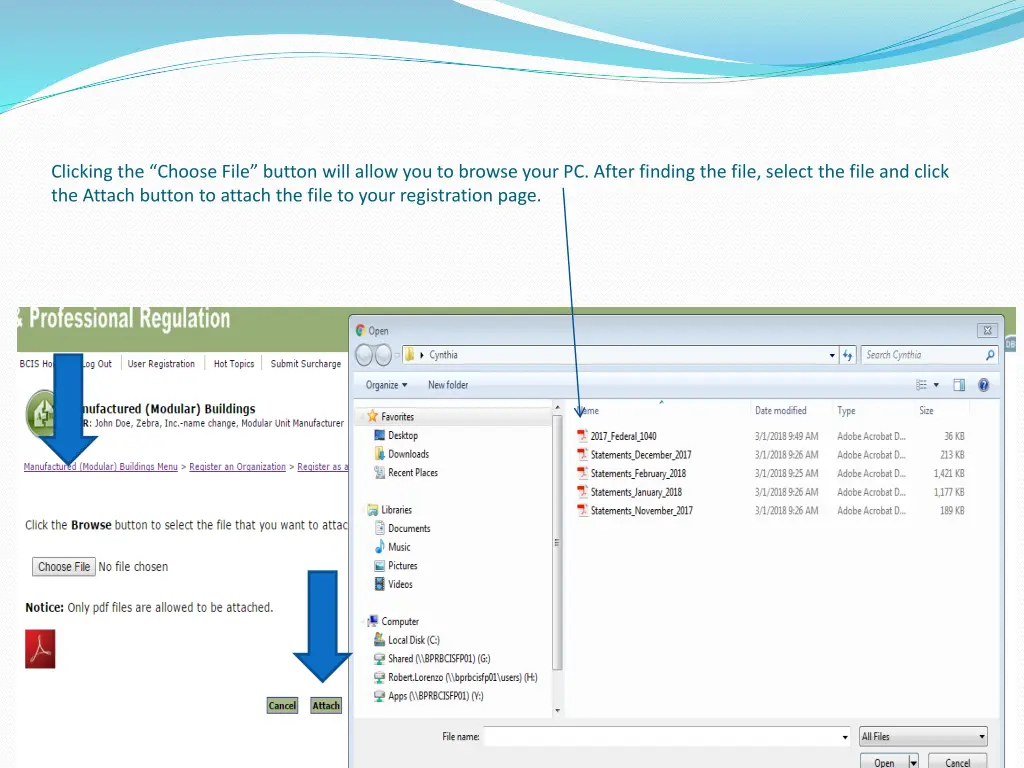Click the Forward arrow in Open dialog
This screenshot has width=1024, height=768.
[383, 355]
